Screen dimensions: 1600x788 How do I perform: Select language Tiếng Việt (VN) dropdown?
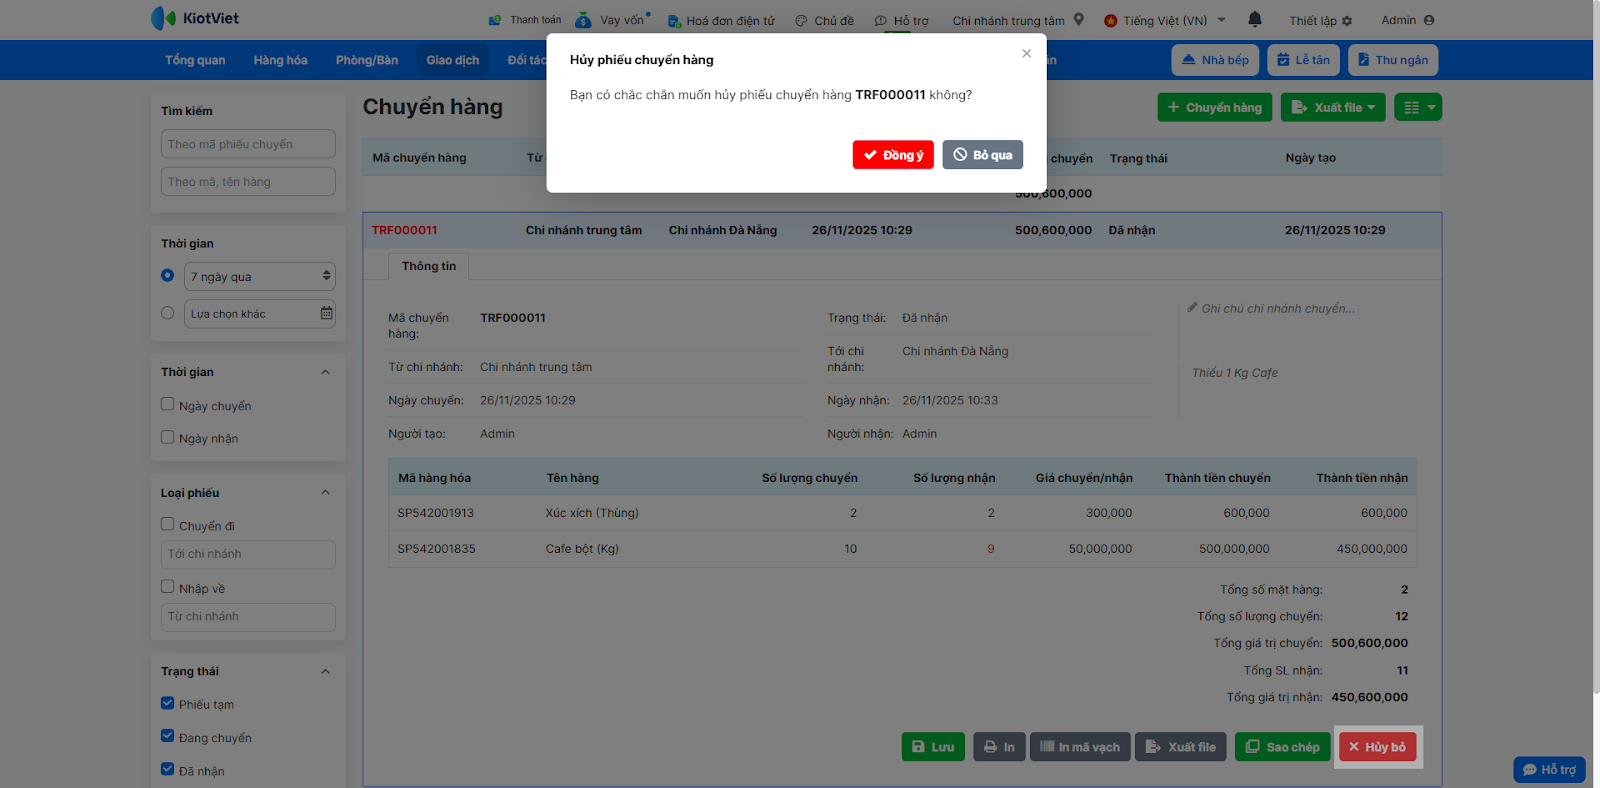pos(1165,20)
